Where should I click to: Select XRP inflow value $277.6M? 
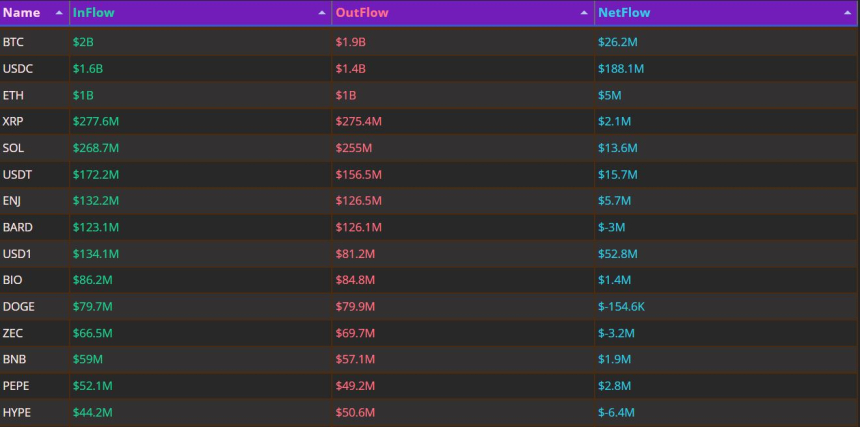[95, 122]
